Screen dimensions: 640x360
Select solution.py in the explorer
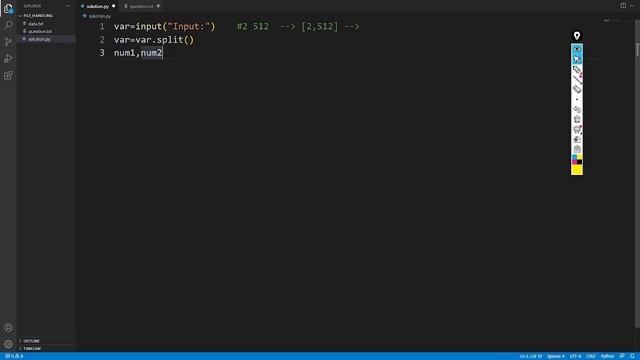point(39,39)
